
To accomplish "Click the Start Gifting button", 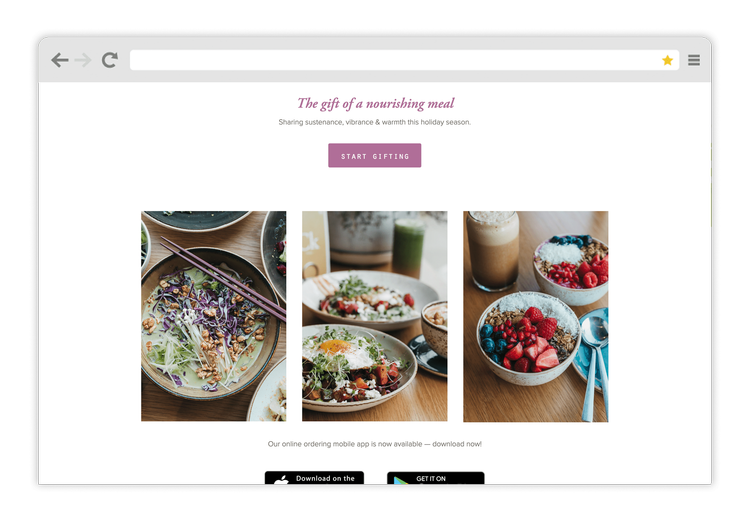I will [375, 155].
